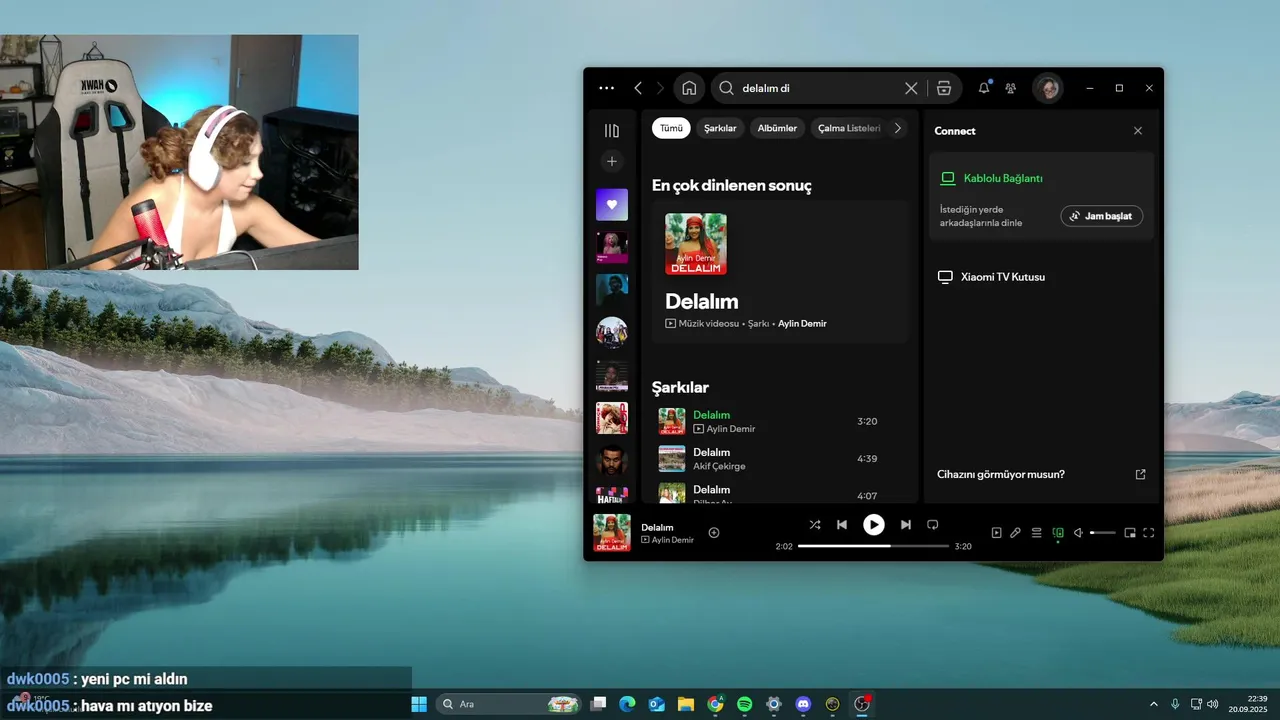Open now-playing album cover thumbnail

tap(612, 533)
